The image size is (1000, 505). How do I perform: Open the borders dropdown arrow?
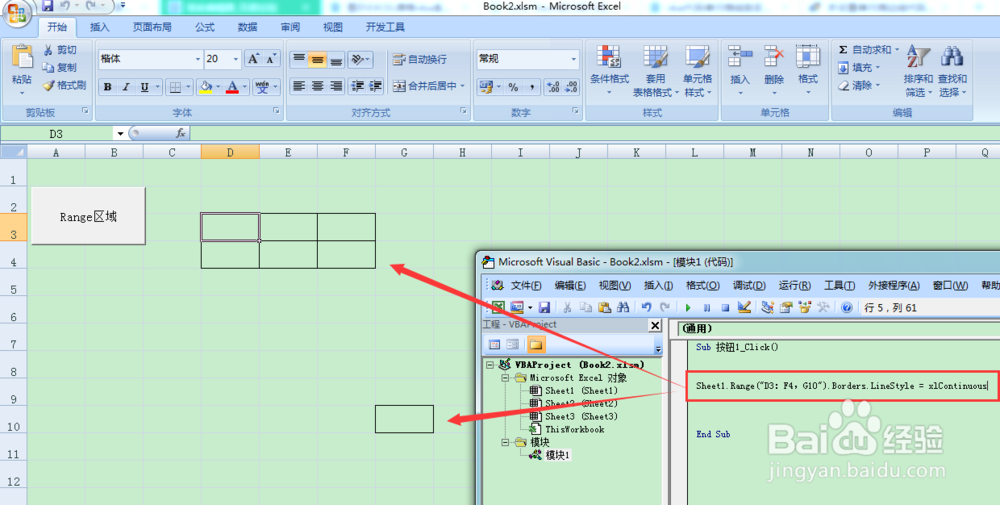[189, 87]
